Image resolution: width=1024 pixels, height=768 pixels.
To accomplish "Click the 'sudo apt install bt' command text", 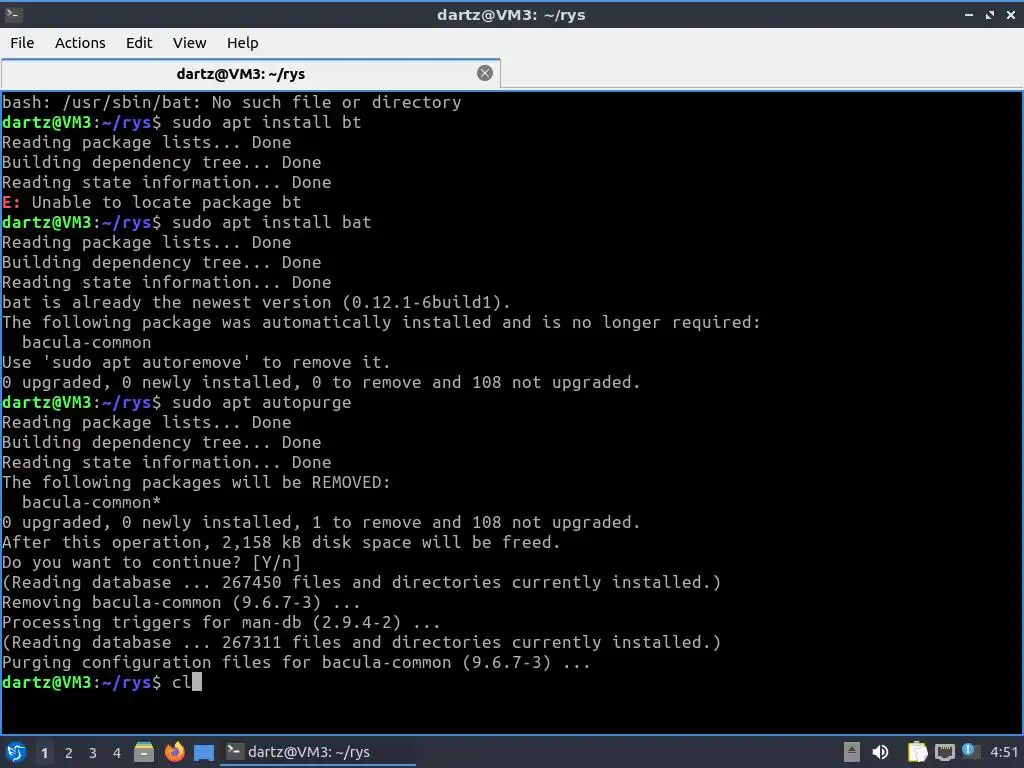I will pyautogui.click(x=266, y=122).
